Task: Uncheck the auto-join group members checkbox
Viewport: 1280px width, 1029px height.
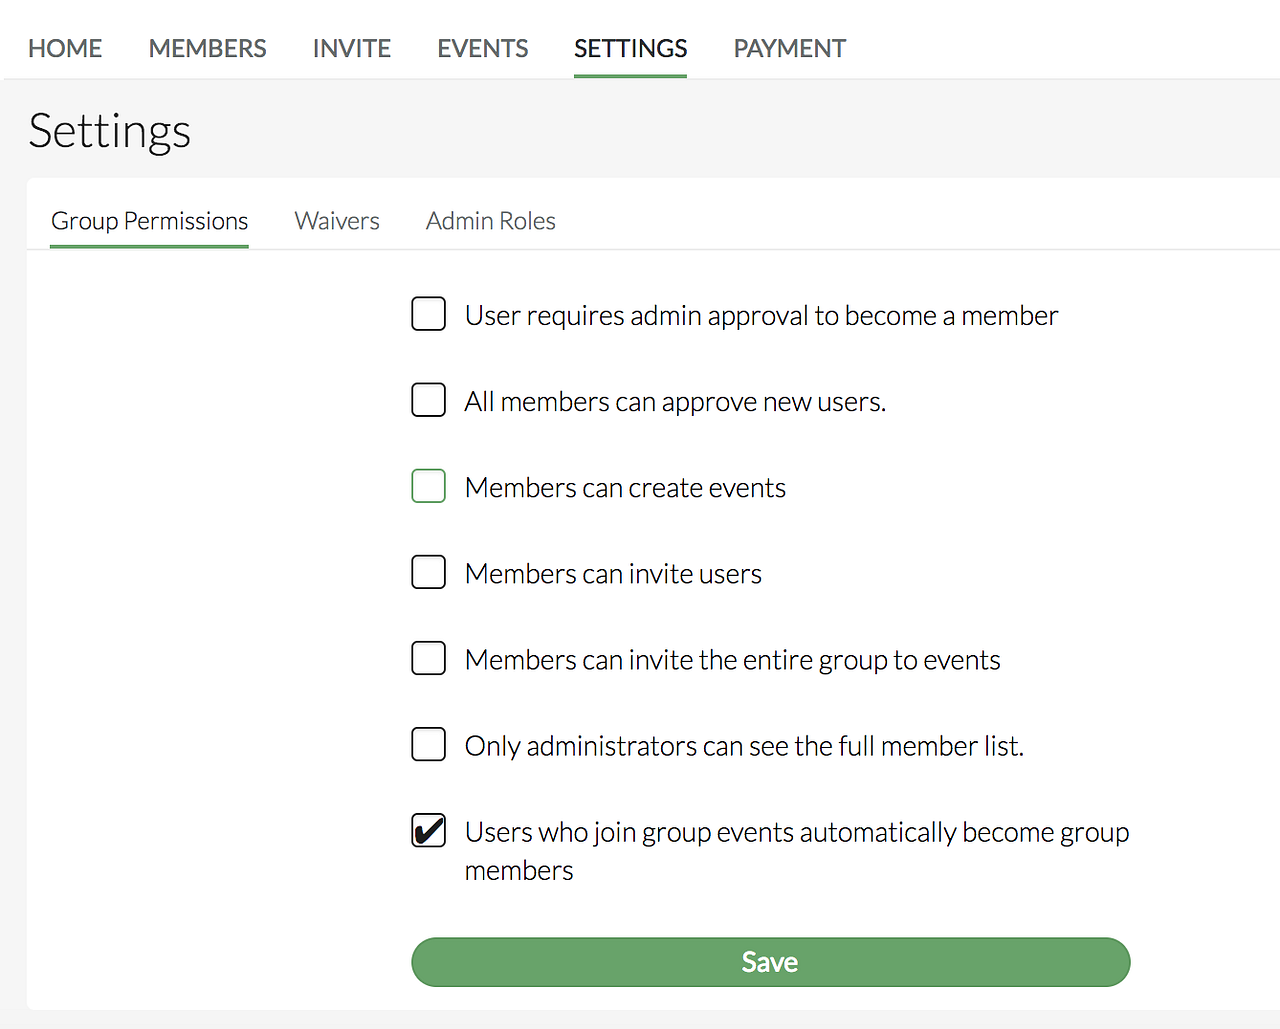Action: click(x=428, y=830)
